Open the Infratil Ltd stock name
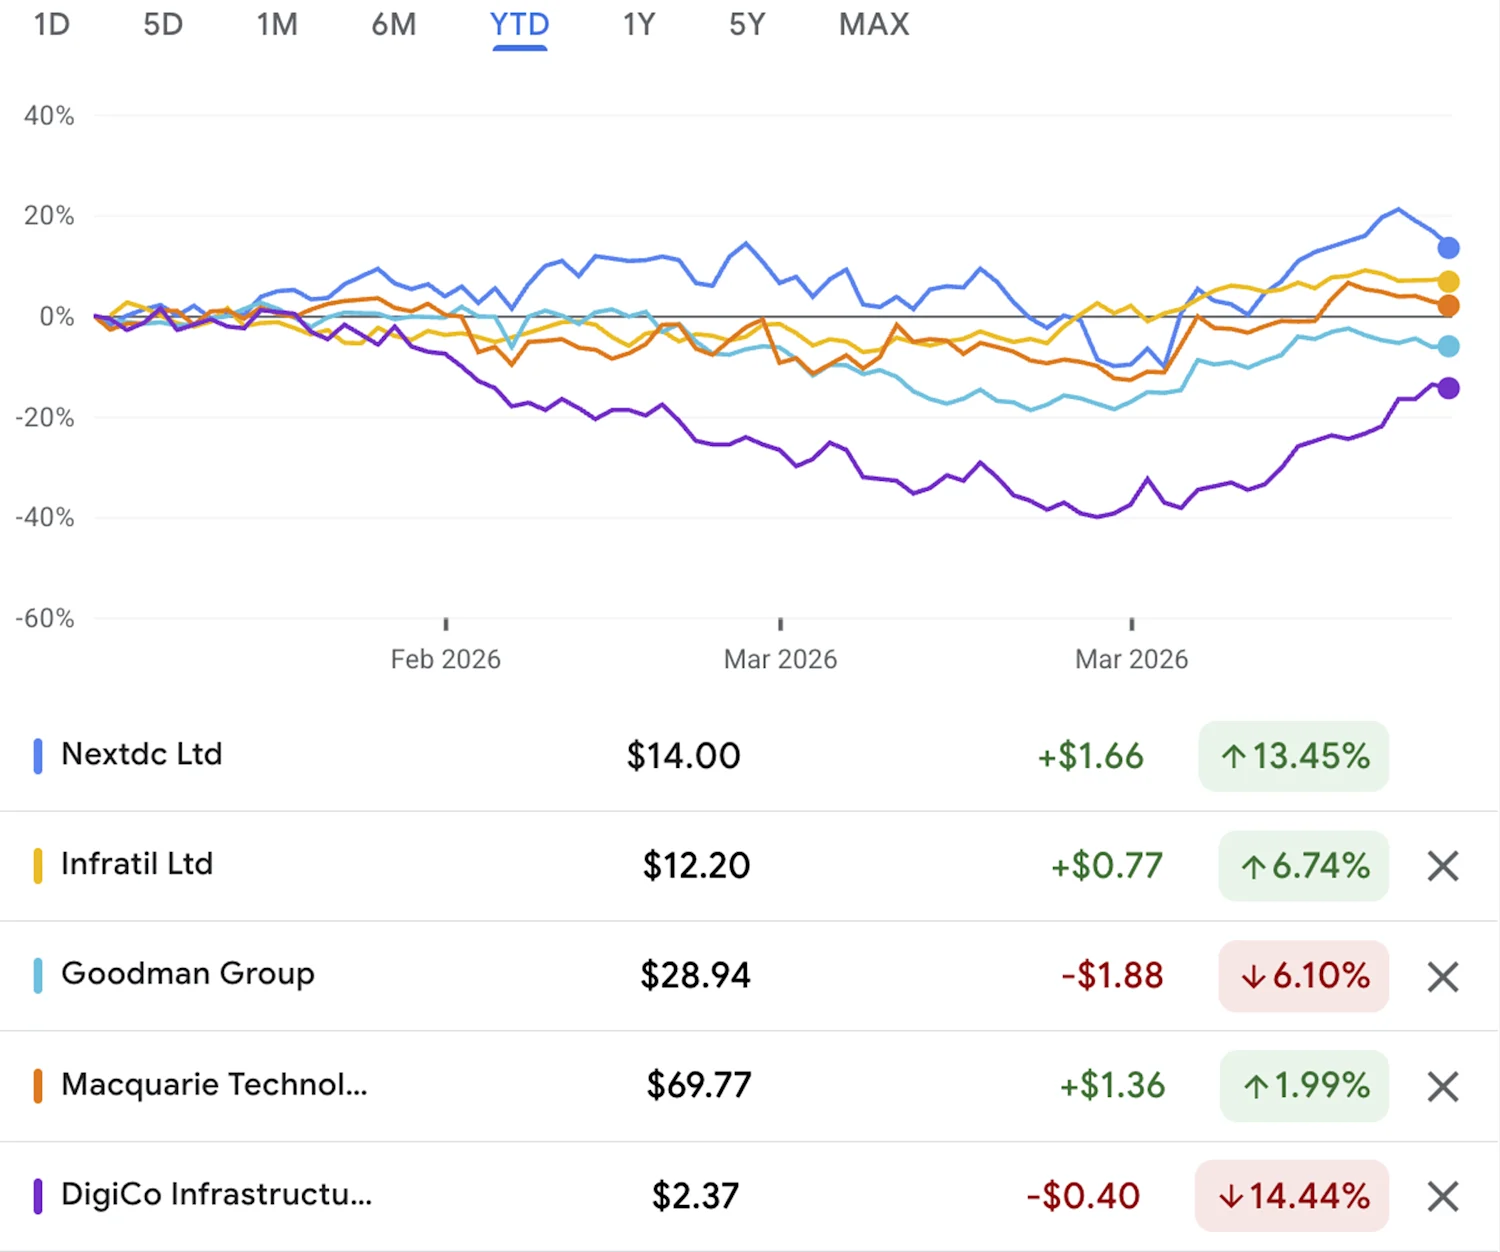Image resolution: width=1500 pixels, height=1252 pixels. tap(137, 864)
